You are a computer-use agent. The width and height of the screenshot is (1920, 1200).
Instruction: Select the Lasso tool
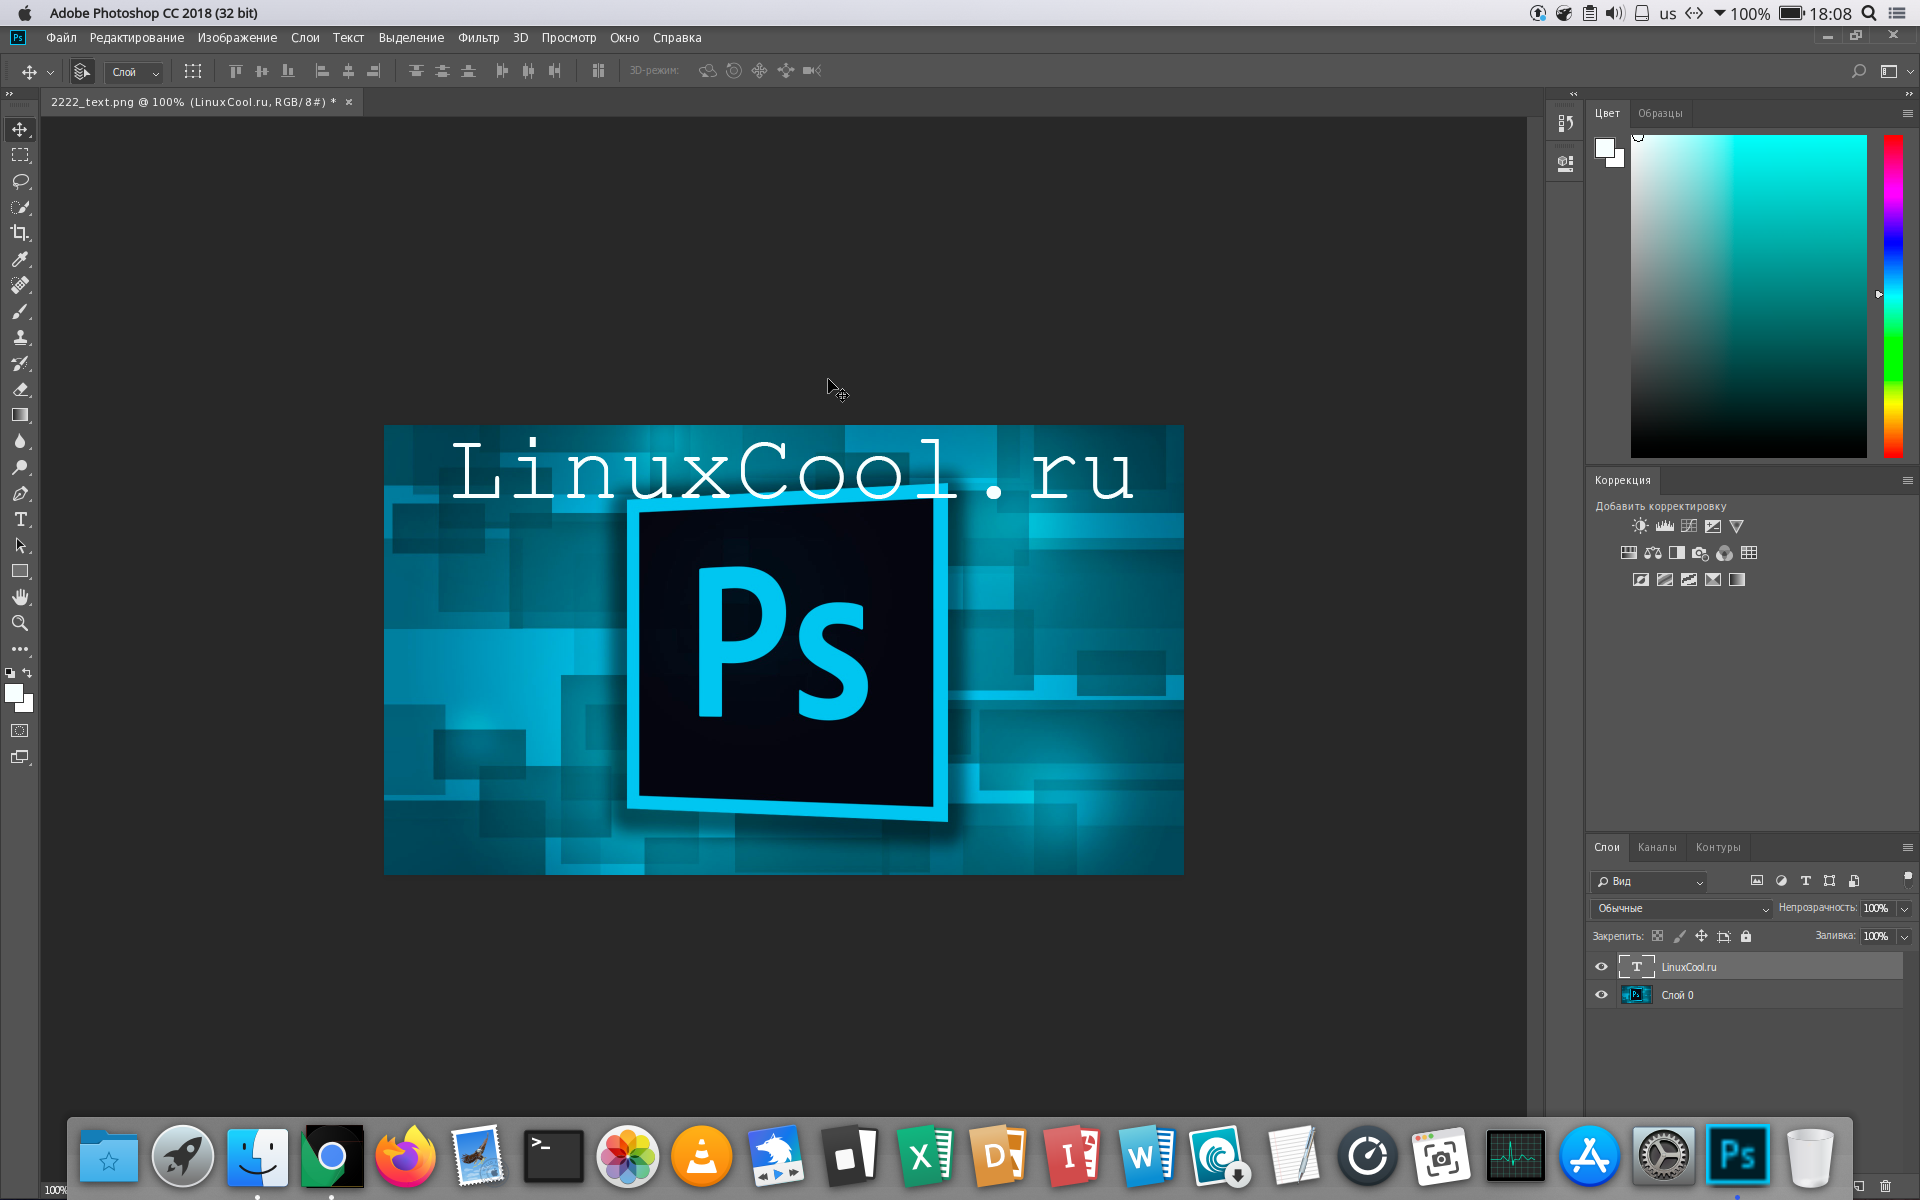click(20, 182)
